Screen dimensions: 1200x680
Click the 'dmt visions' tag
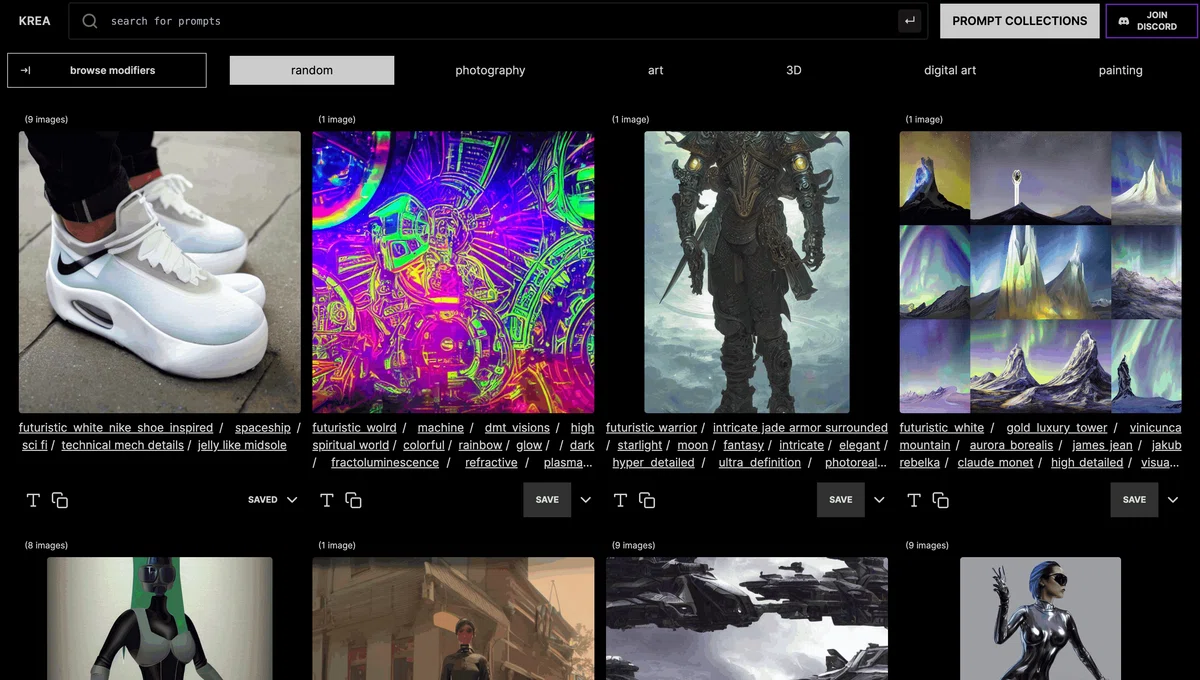(517, 428)
